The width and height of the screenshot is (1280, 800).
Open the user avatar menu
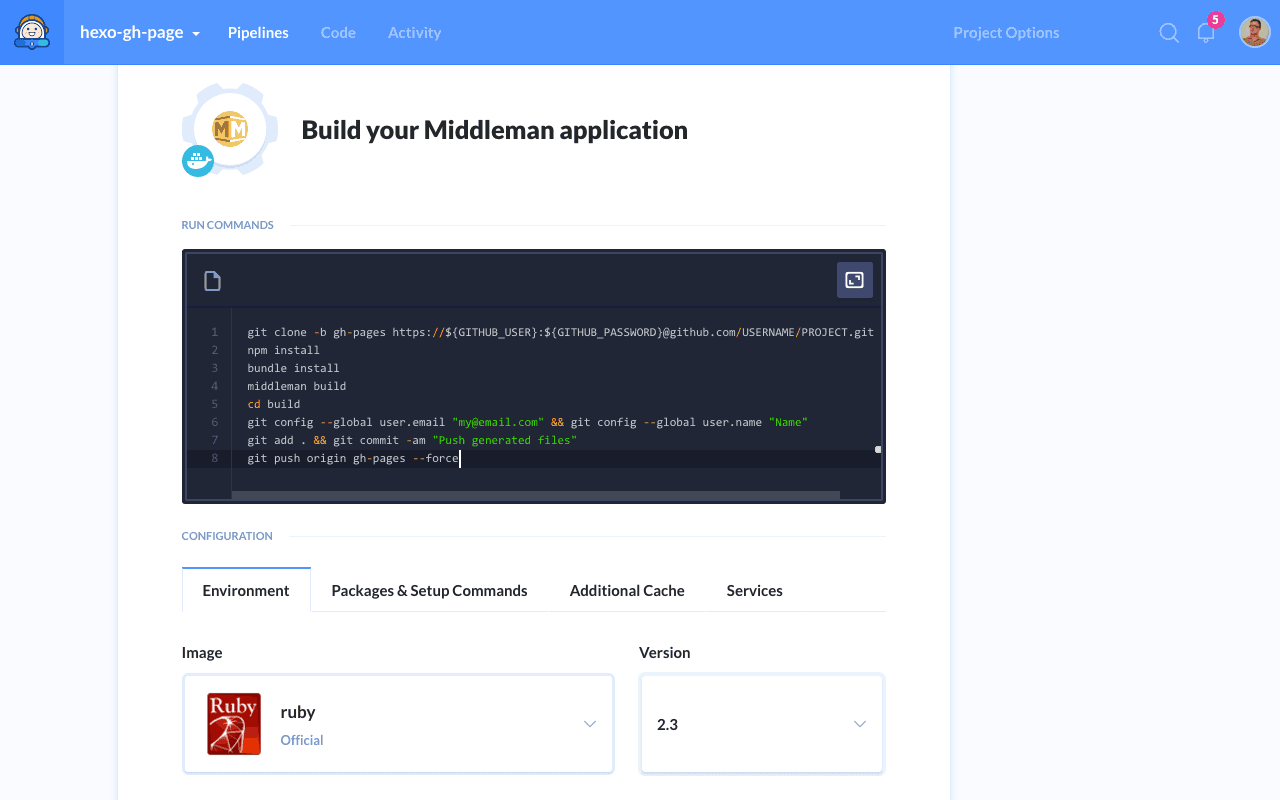(x=1255, y=32)
